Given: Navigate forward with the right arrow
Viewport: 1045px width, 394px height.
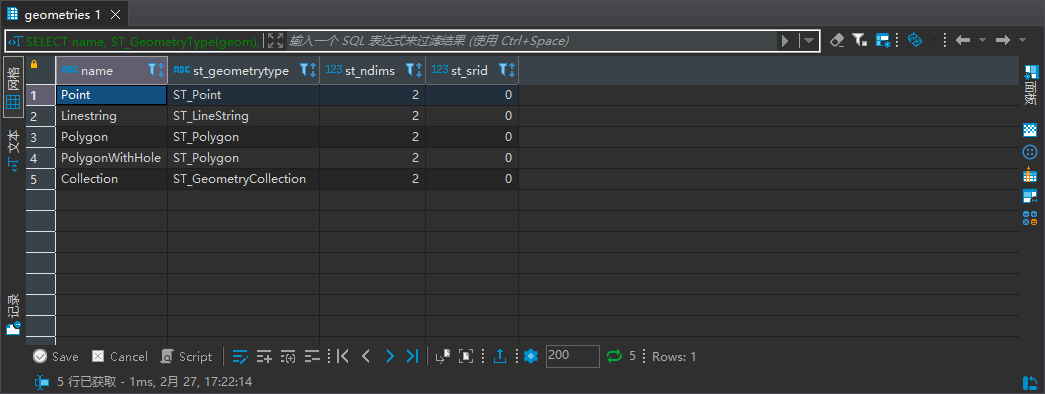Looking at the screenshot, I should click(x=1002, y=41).
